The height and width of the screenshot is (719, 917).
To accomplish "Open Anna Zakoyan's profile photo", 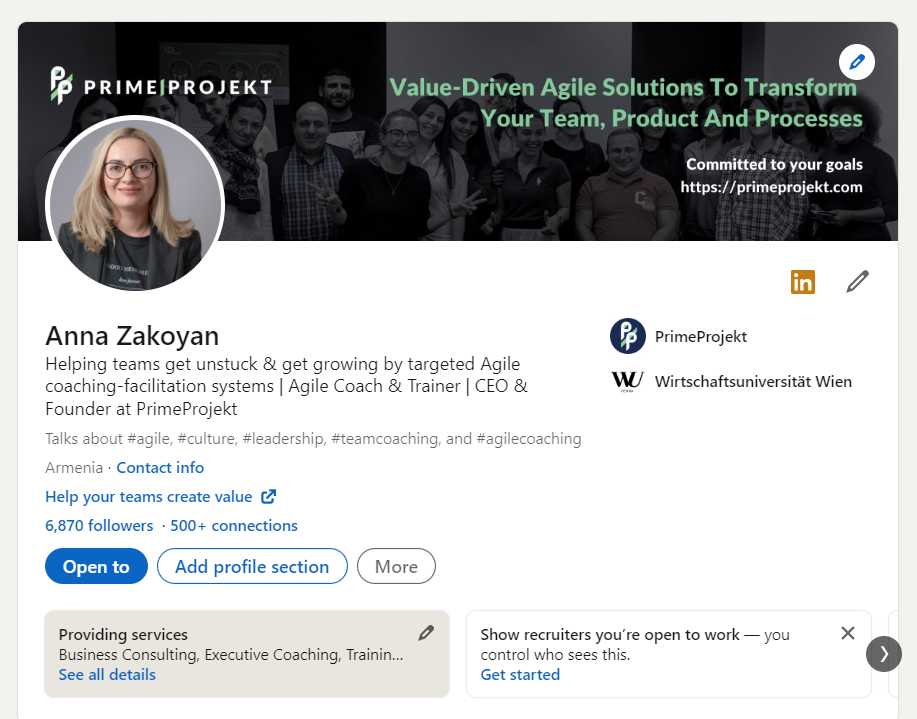I will (x=135, y=204).
